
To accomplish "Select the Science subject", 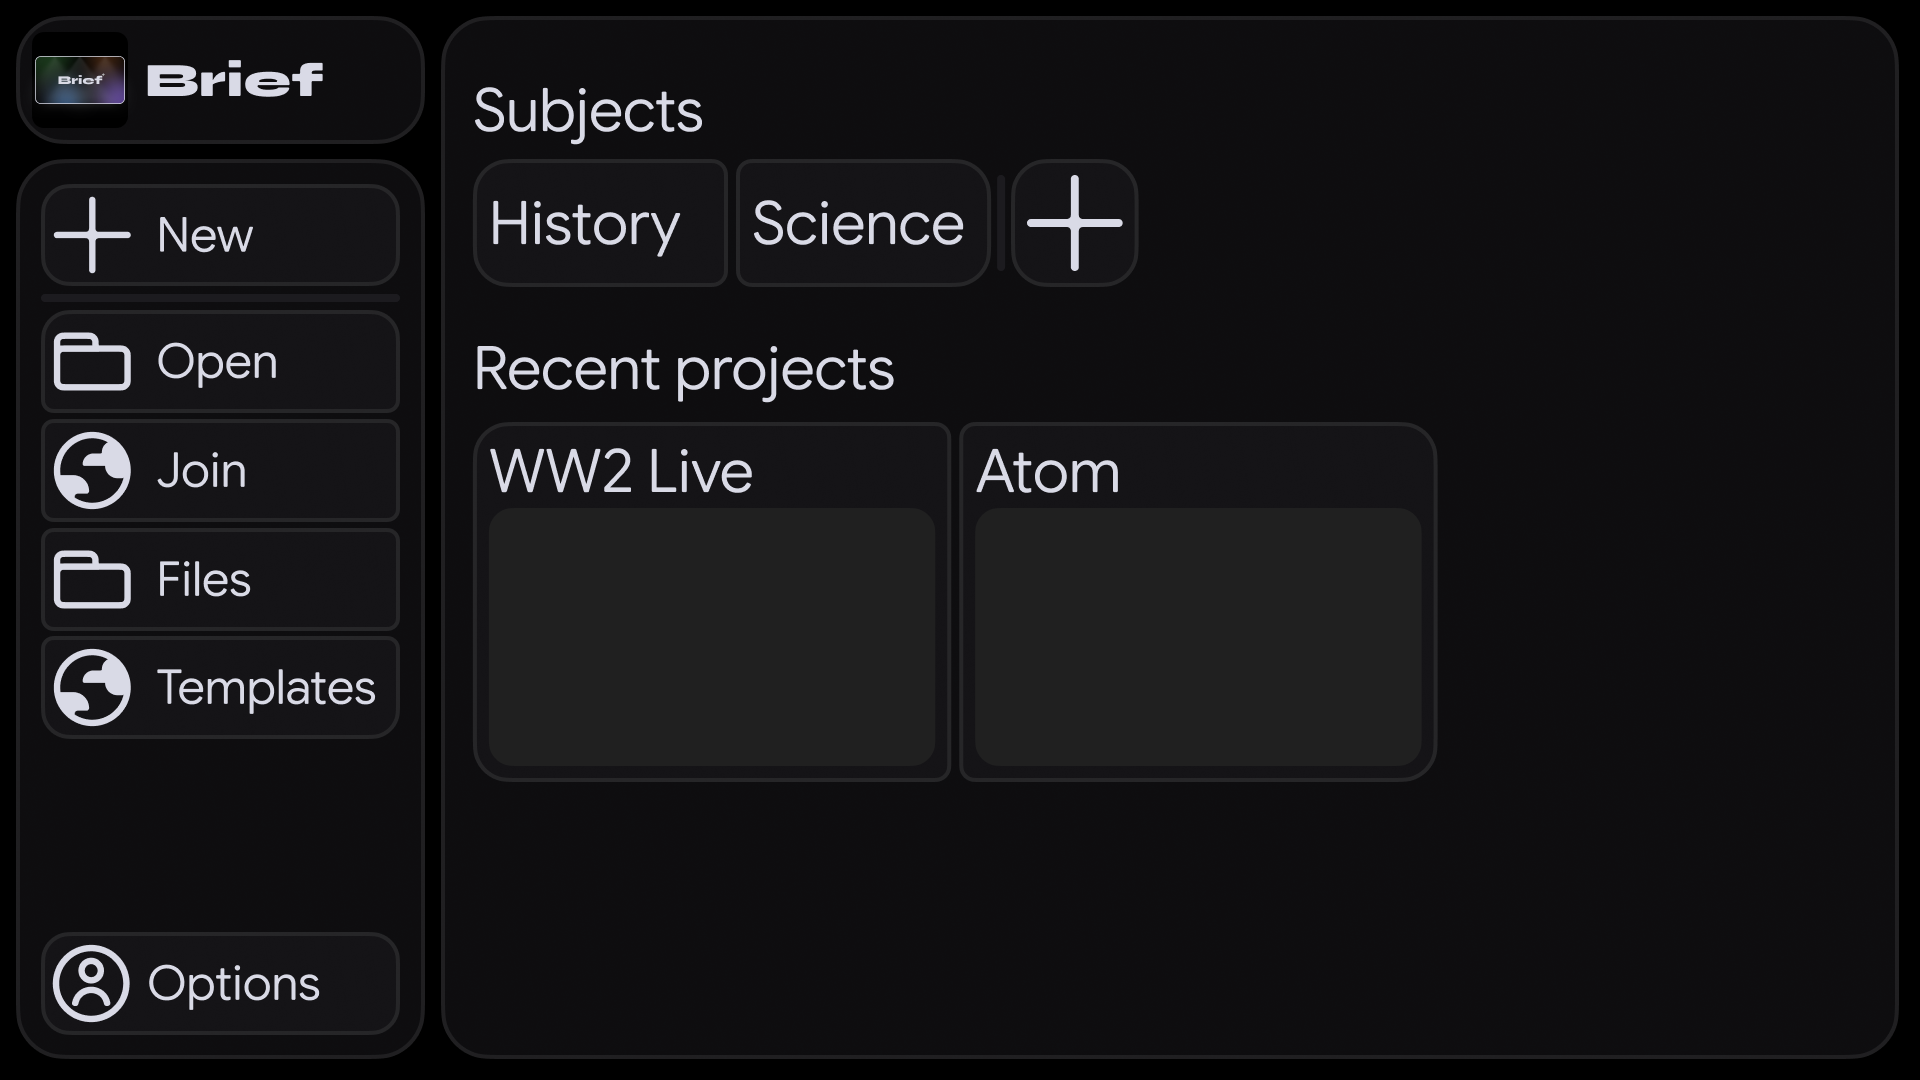I will pos(863,223).
